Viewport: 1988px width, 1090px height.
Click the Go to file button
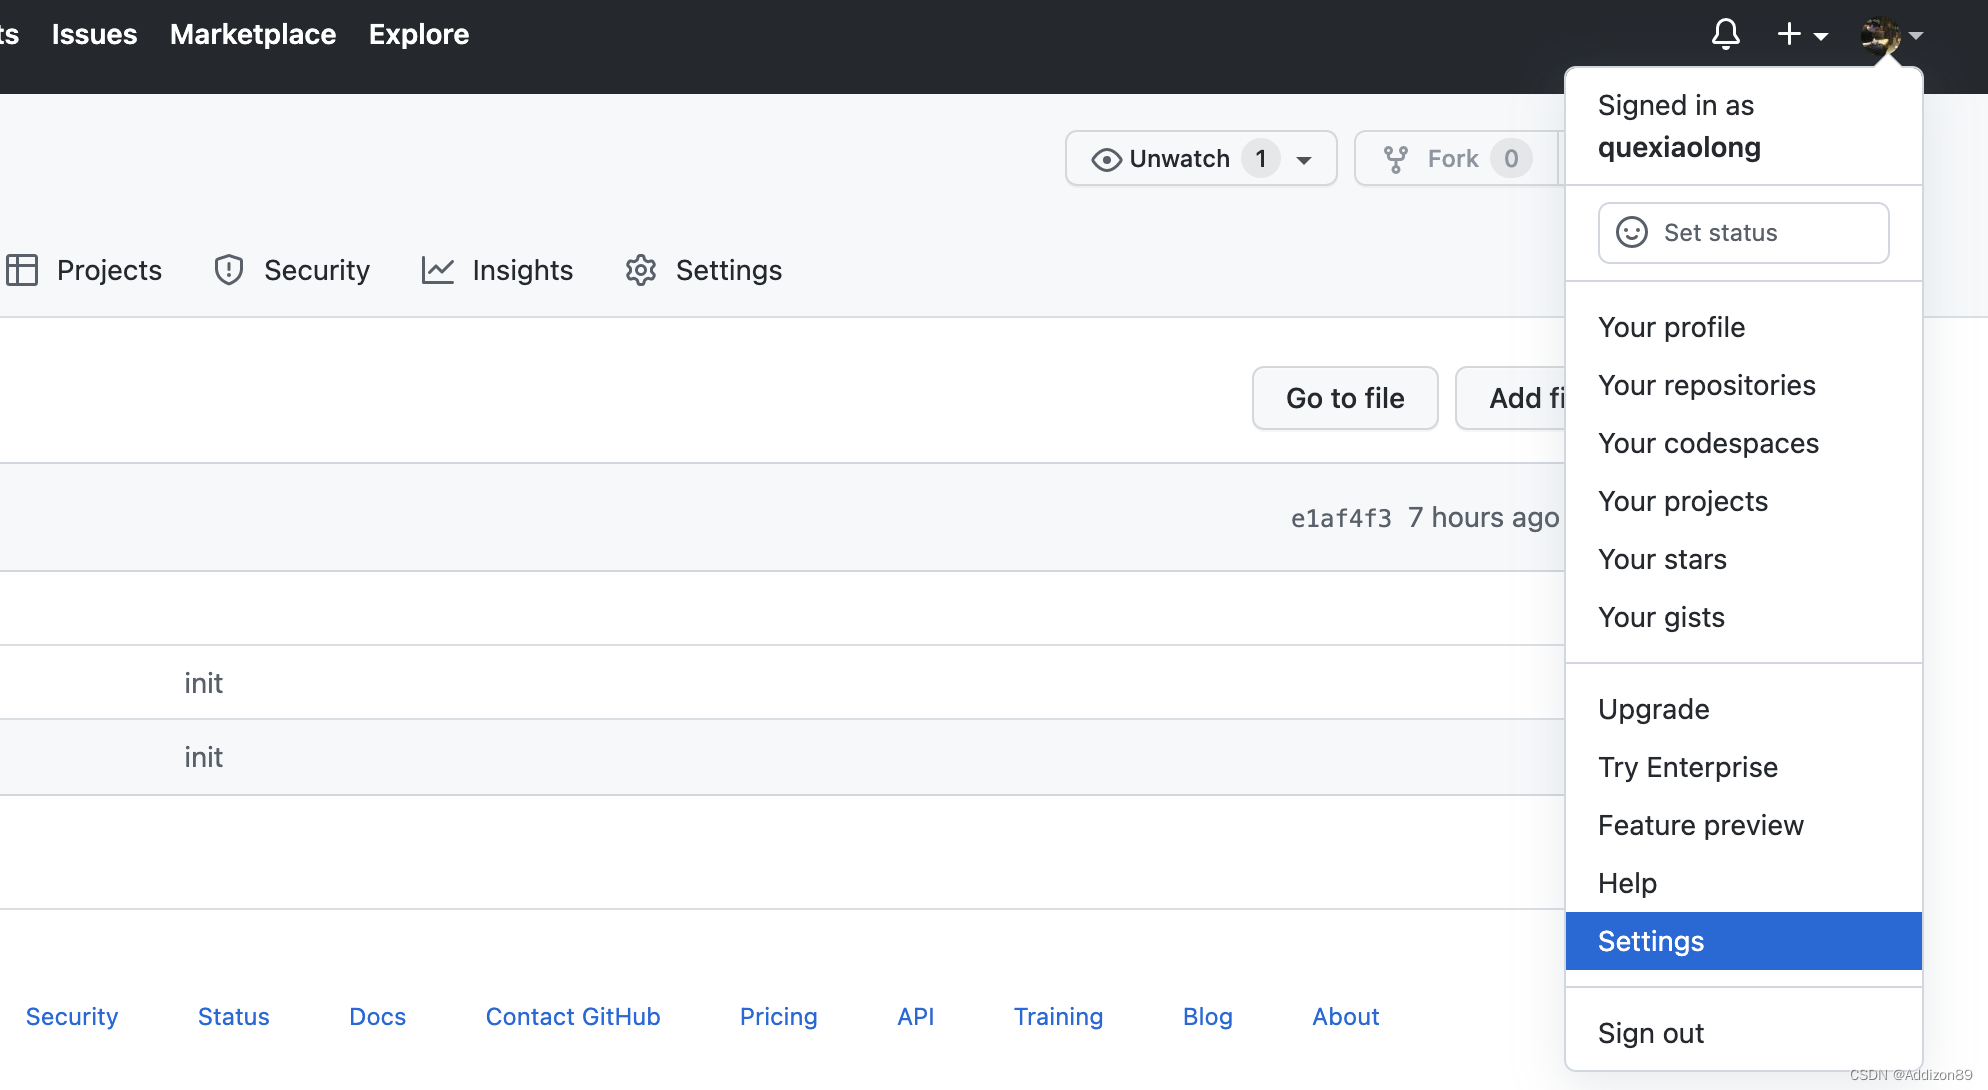1344,397
